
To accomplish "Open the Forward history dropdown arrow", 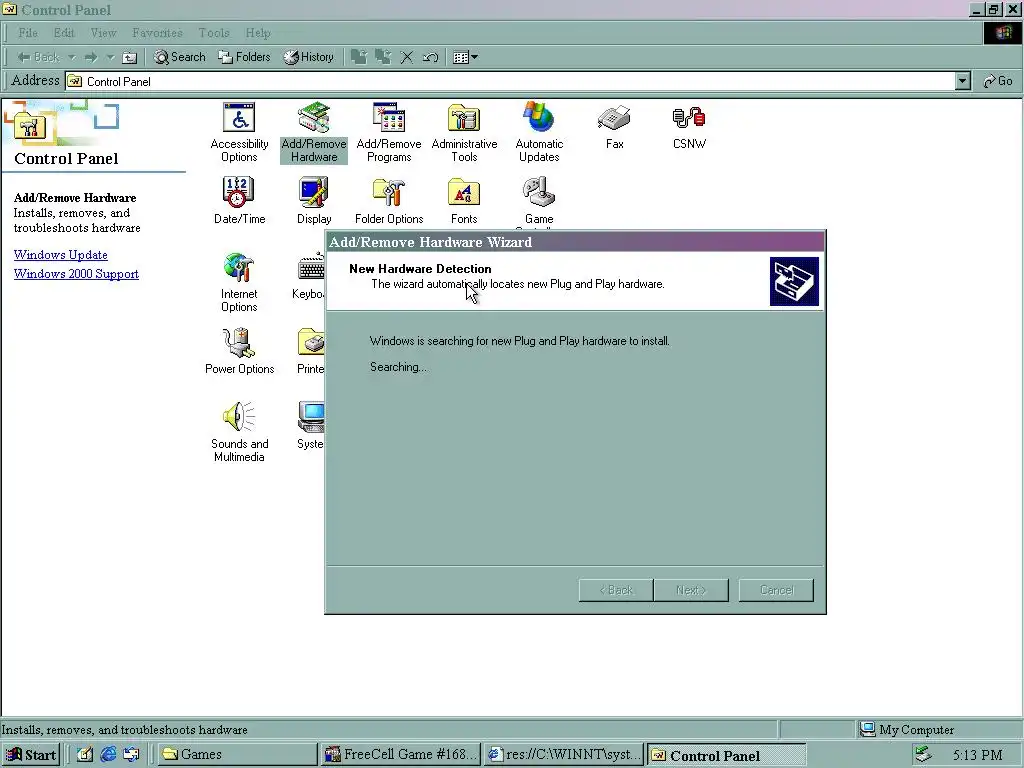I will pyautogui.click(x=110, y=57).
